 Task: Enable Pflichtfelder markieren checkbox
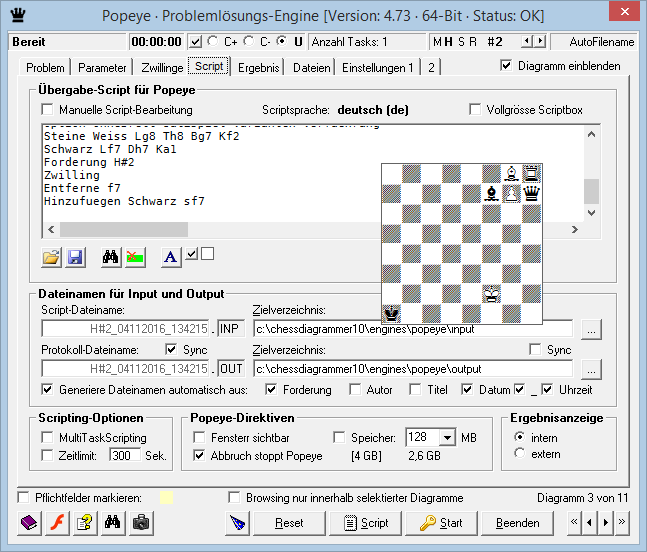coord(24,498)
